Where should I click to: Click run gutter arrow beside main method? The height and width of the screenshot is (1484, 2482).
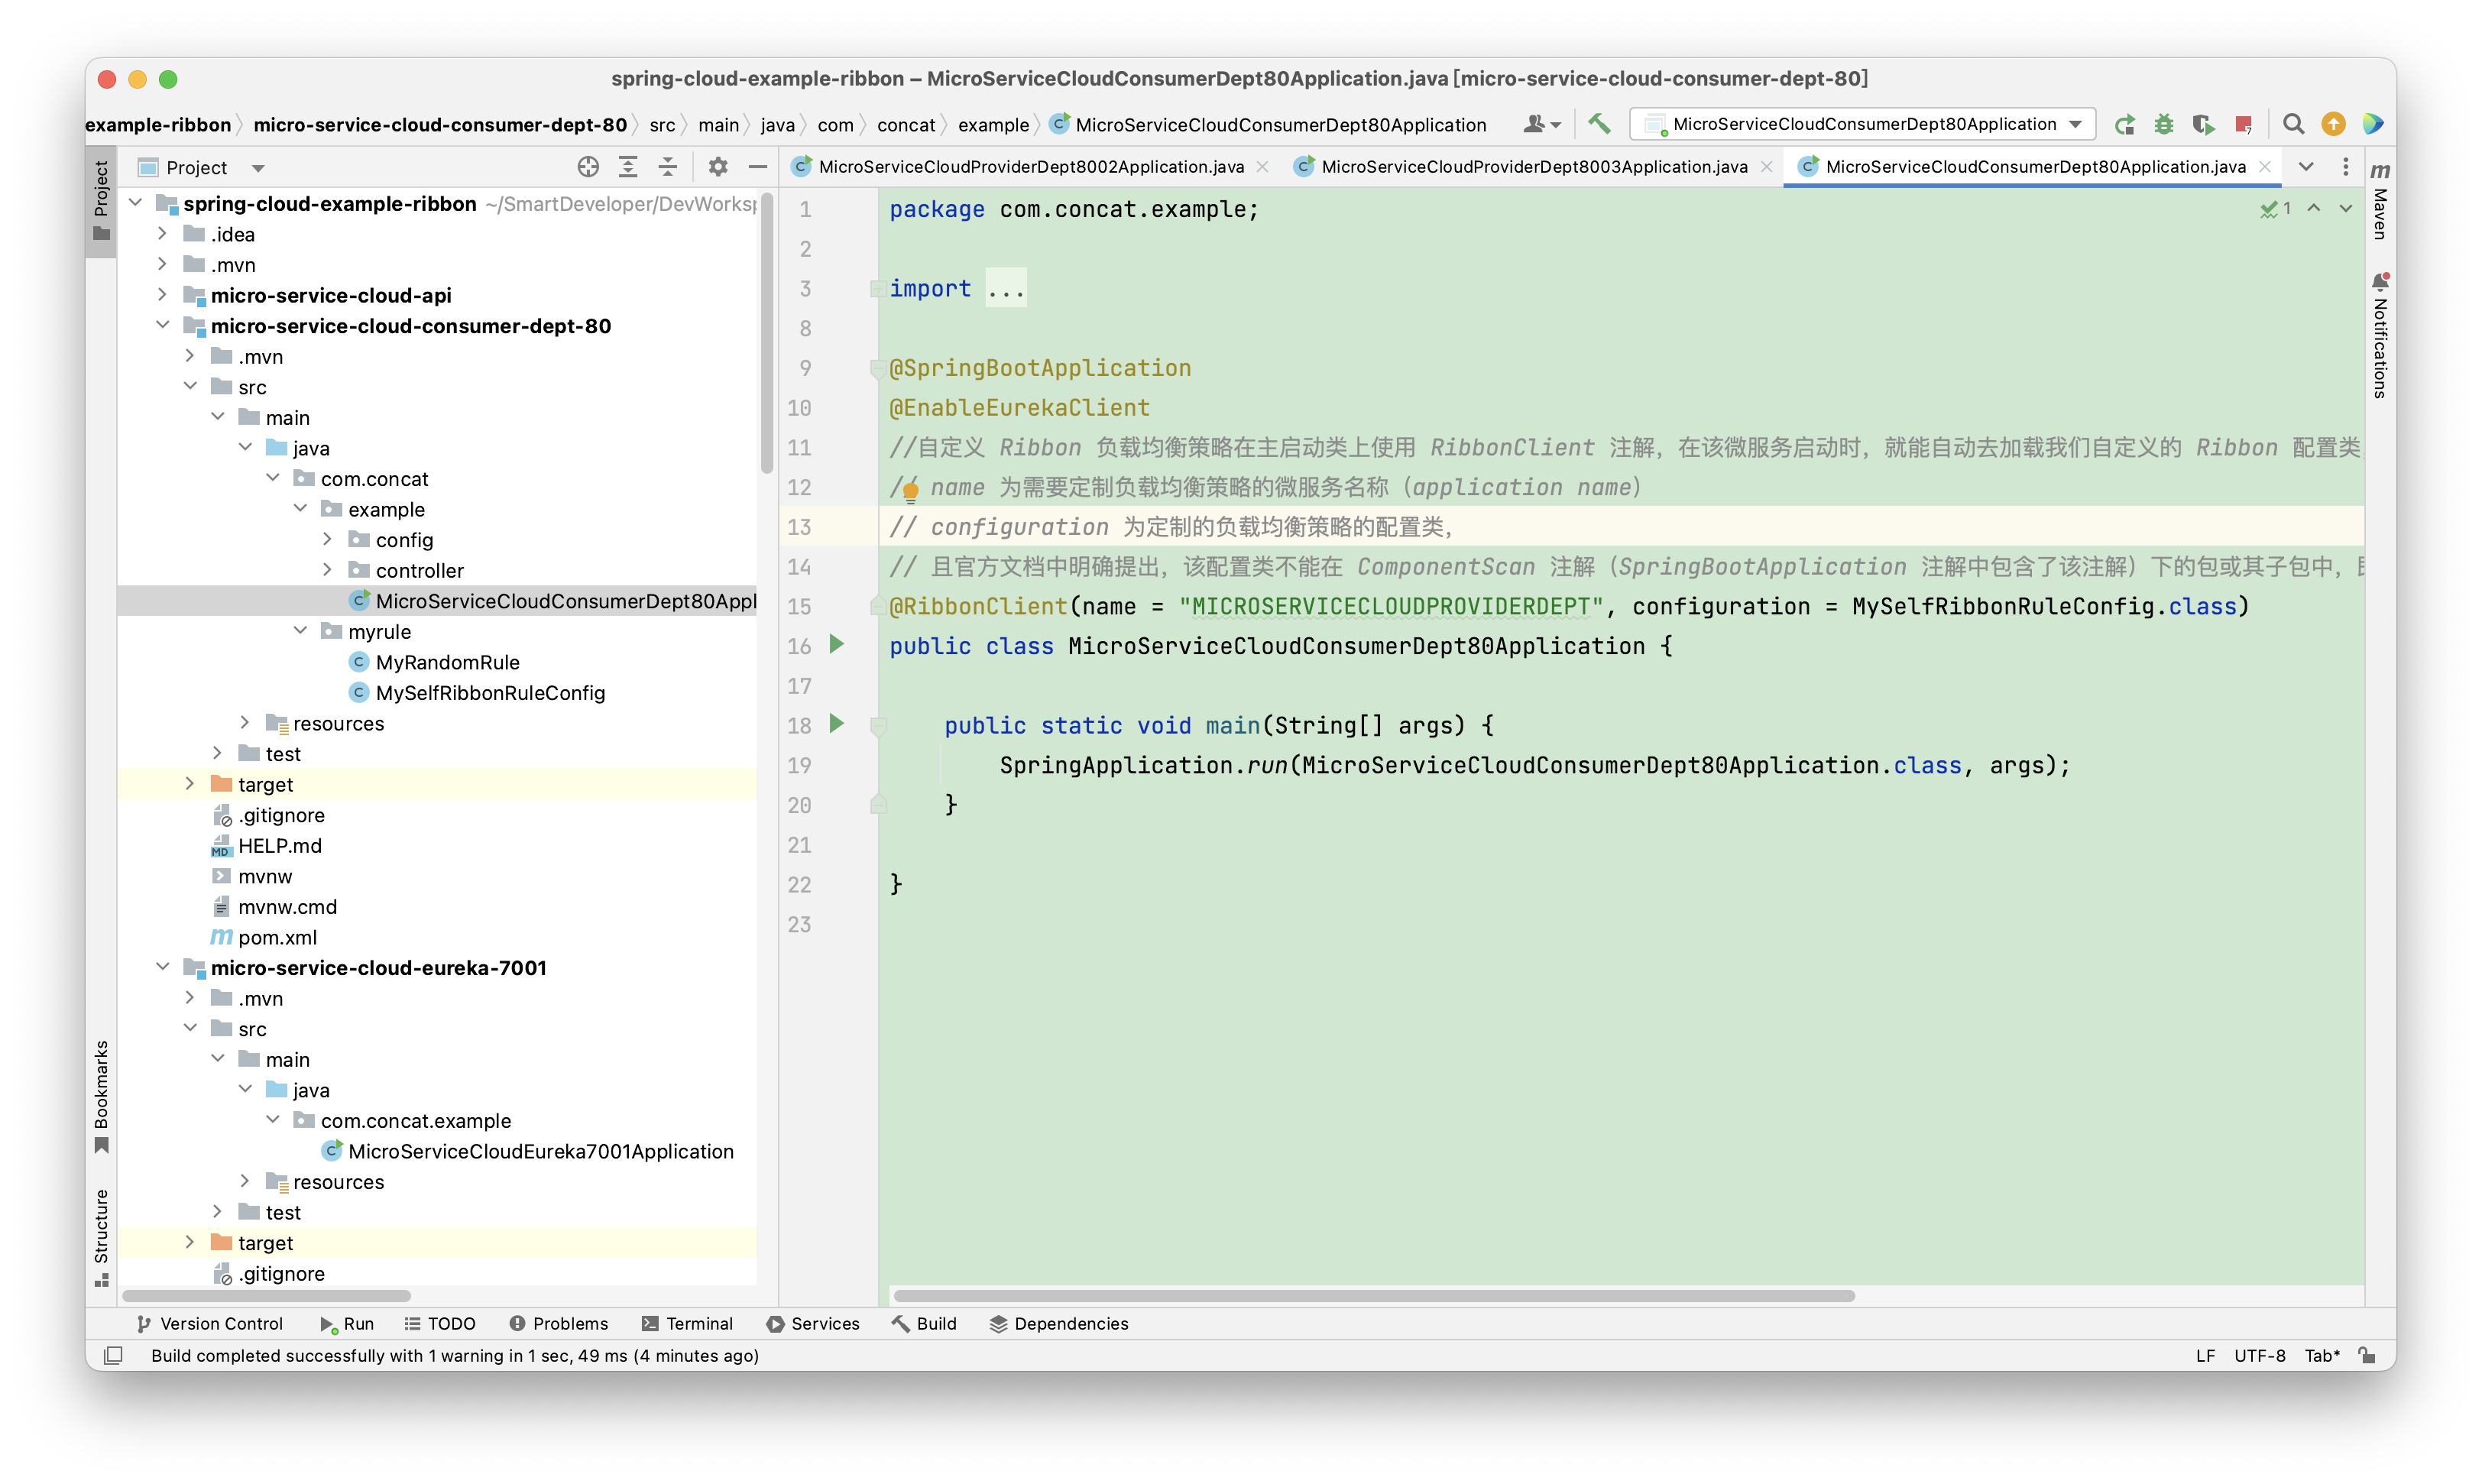[837, 723]
